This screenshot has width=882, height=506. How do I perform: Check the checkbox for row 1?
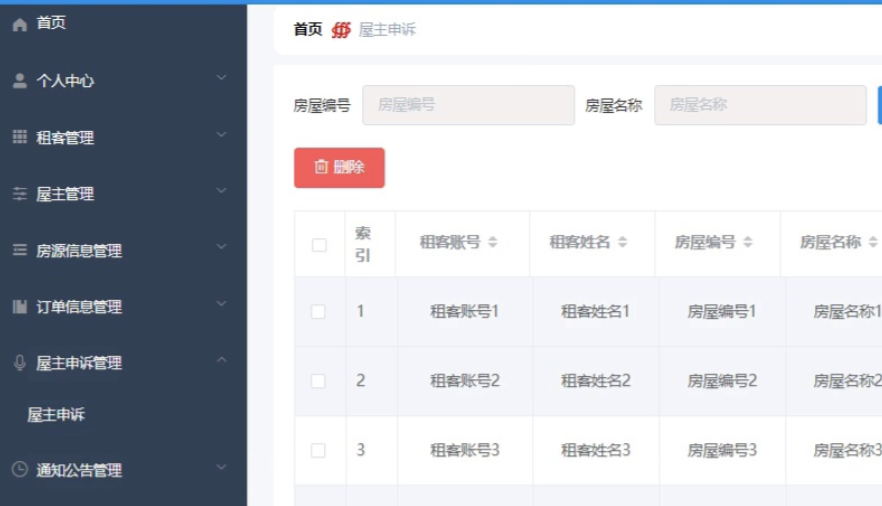(x=318, y=311)
